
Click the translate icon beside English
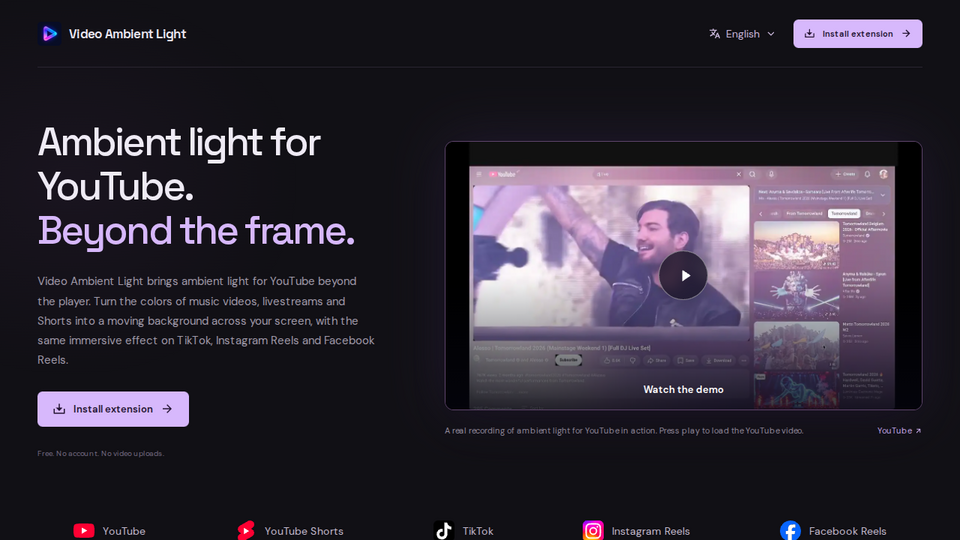(714, 34)
